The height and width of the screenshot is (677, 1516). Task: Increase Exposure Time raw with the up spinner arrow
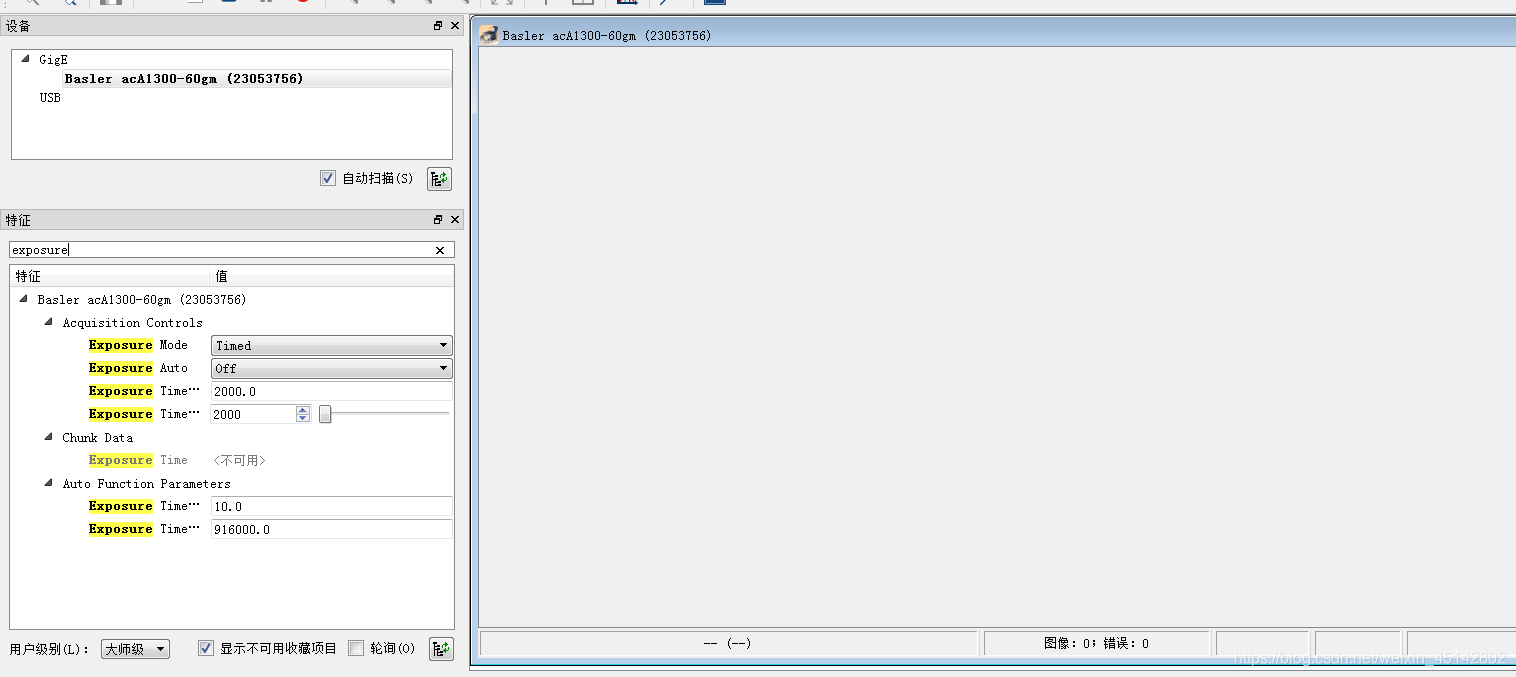pos(303,409)
